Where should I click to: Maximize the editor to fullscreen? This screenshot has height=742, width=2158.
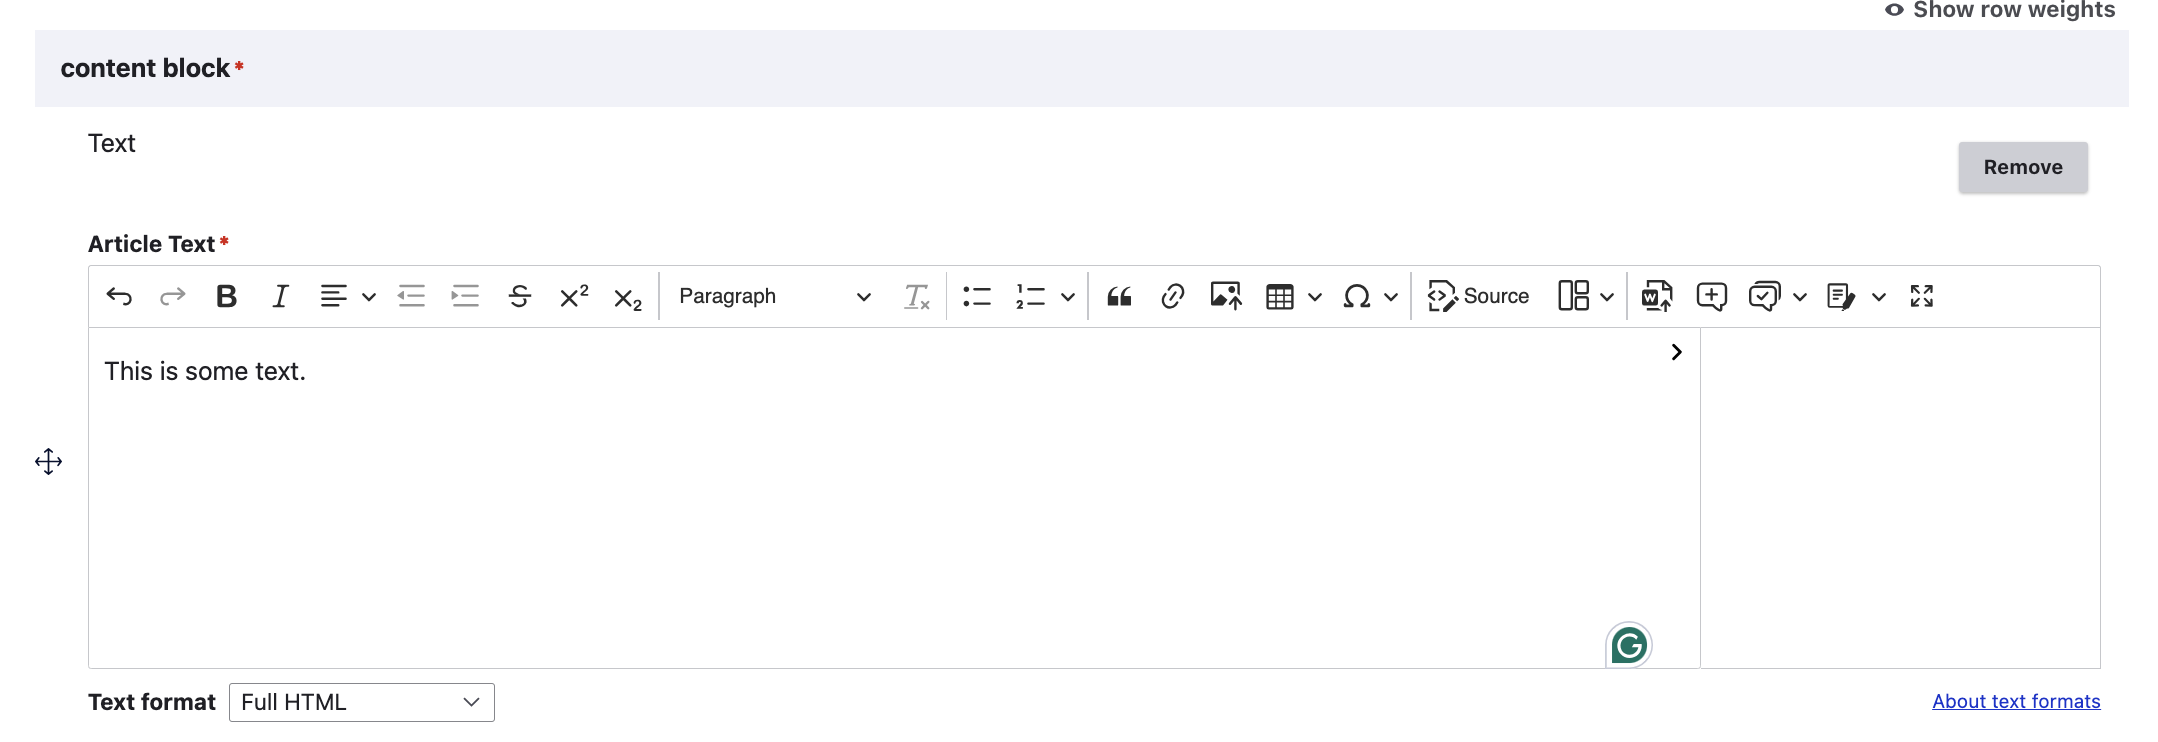[1922, 296]
